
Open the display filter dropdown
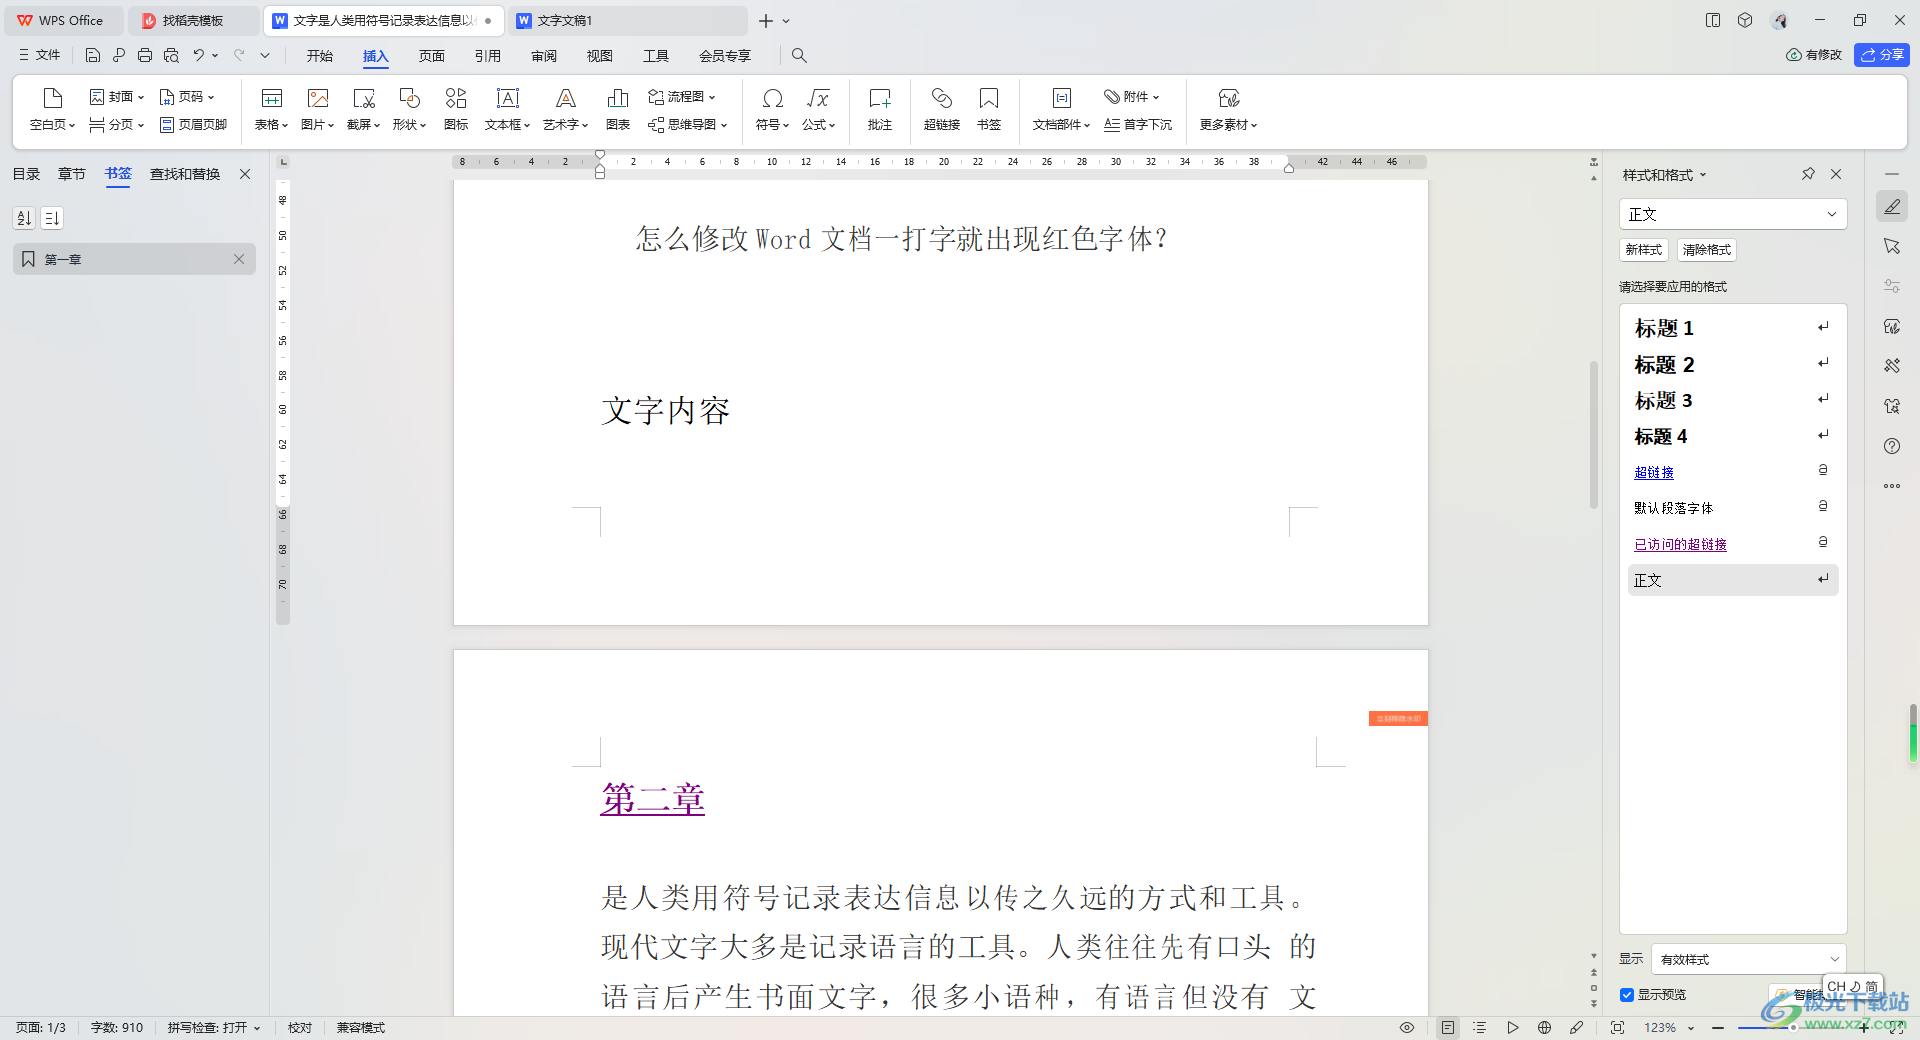(x=1749, y=959)
